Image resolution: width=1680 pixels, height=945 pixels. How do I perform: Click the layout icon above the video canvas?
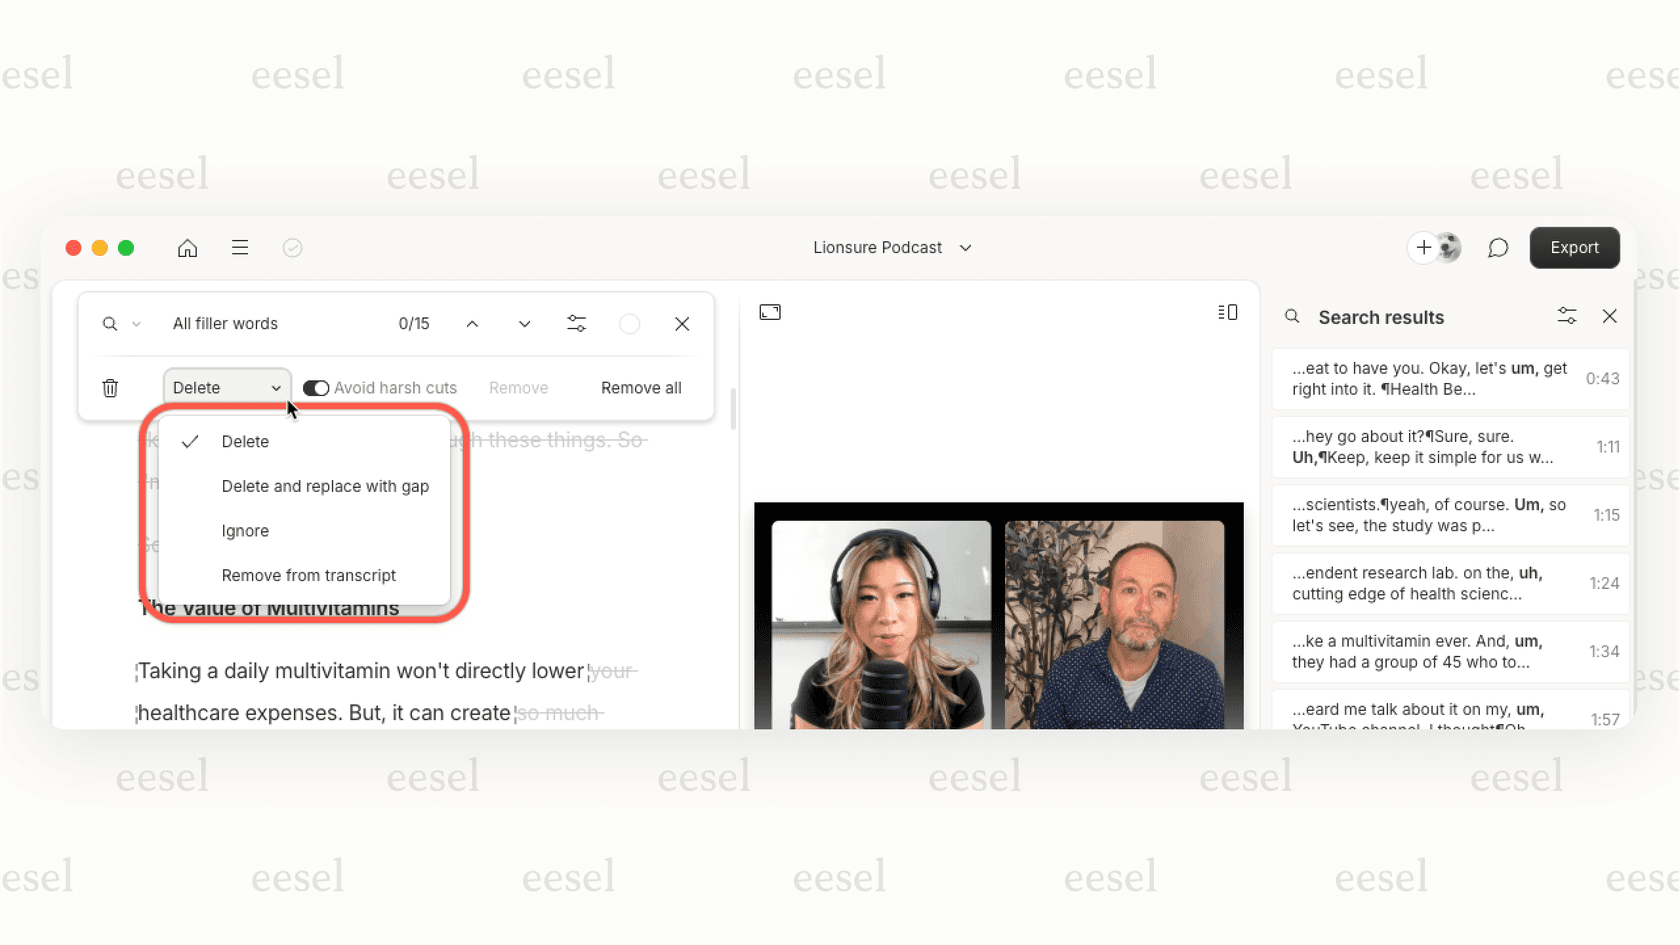tap(1228, 311)
